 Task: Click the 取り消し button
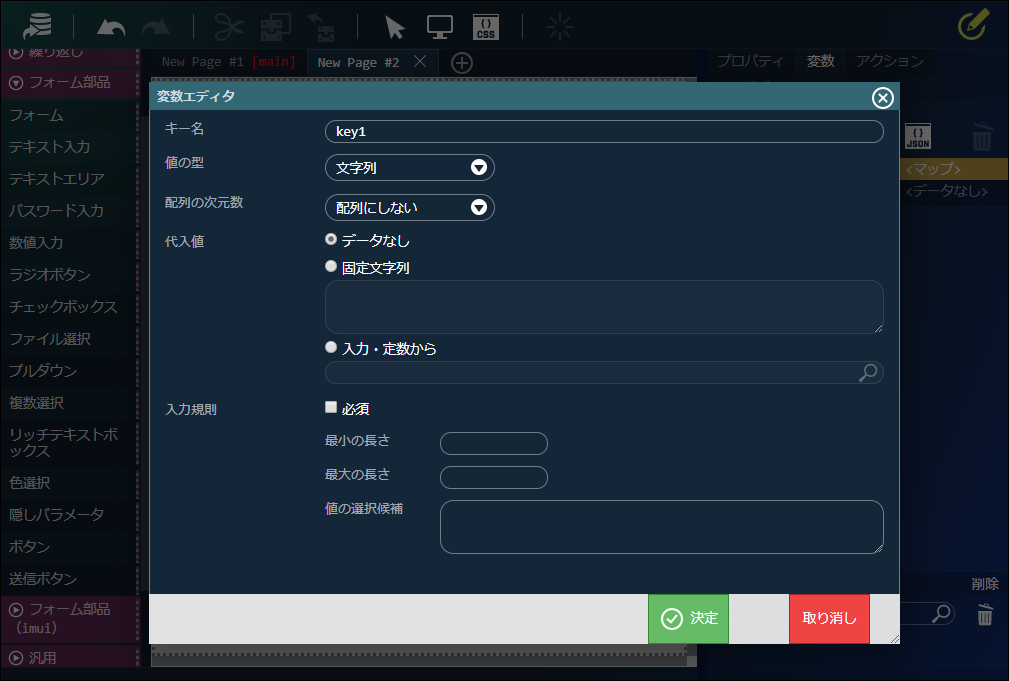pyautogui.click(x=829, y=619)
